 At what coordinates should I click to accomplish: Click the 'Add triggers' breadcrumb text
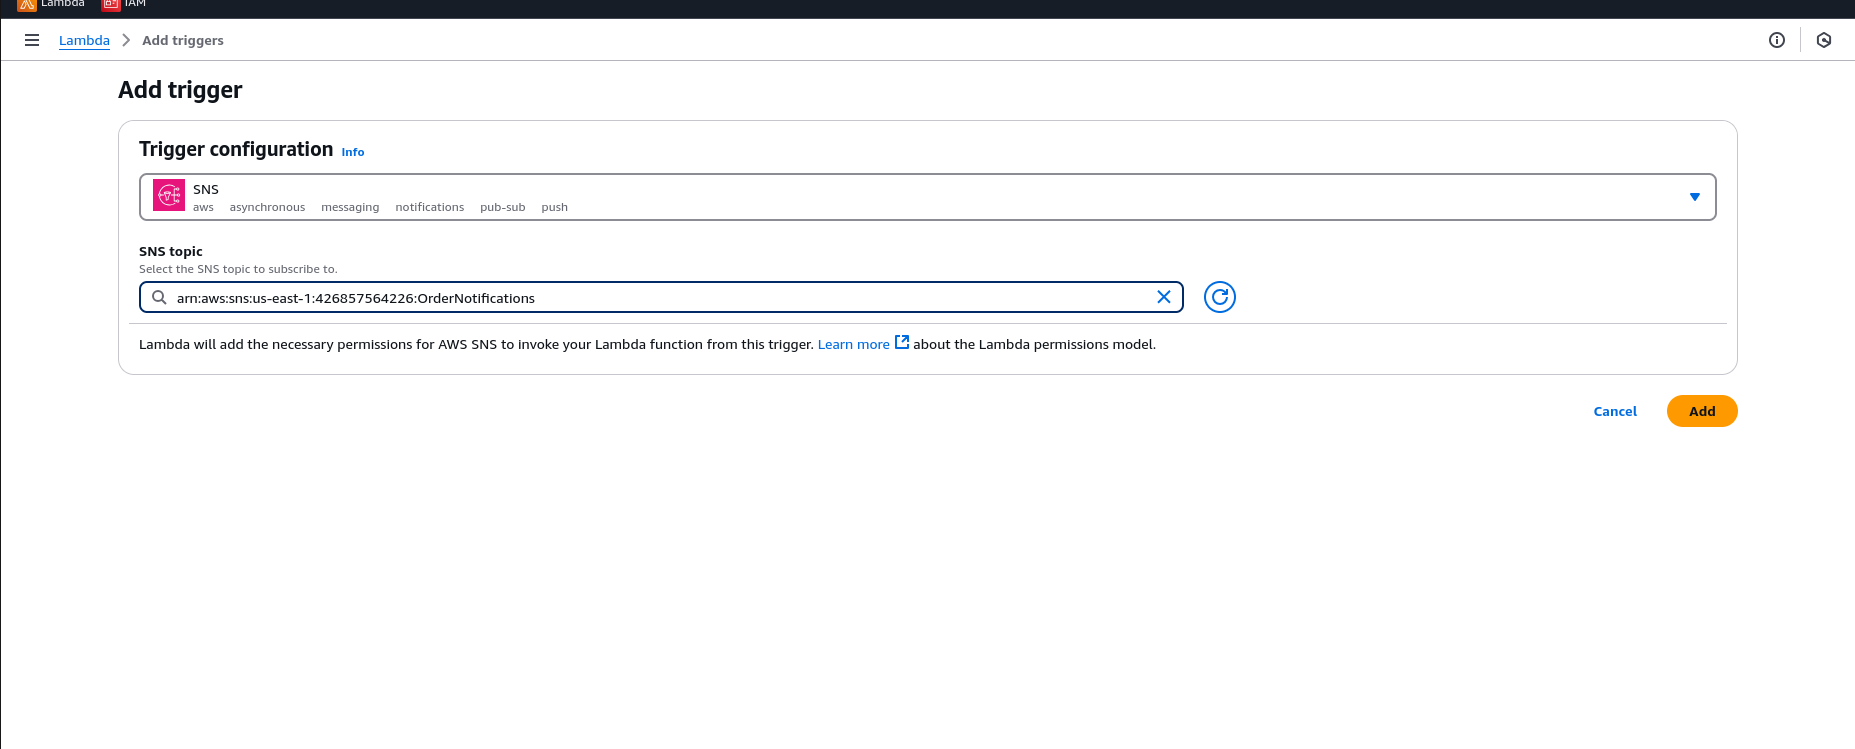183,40
